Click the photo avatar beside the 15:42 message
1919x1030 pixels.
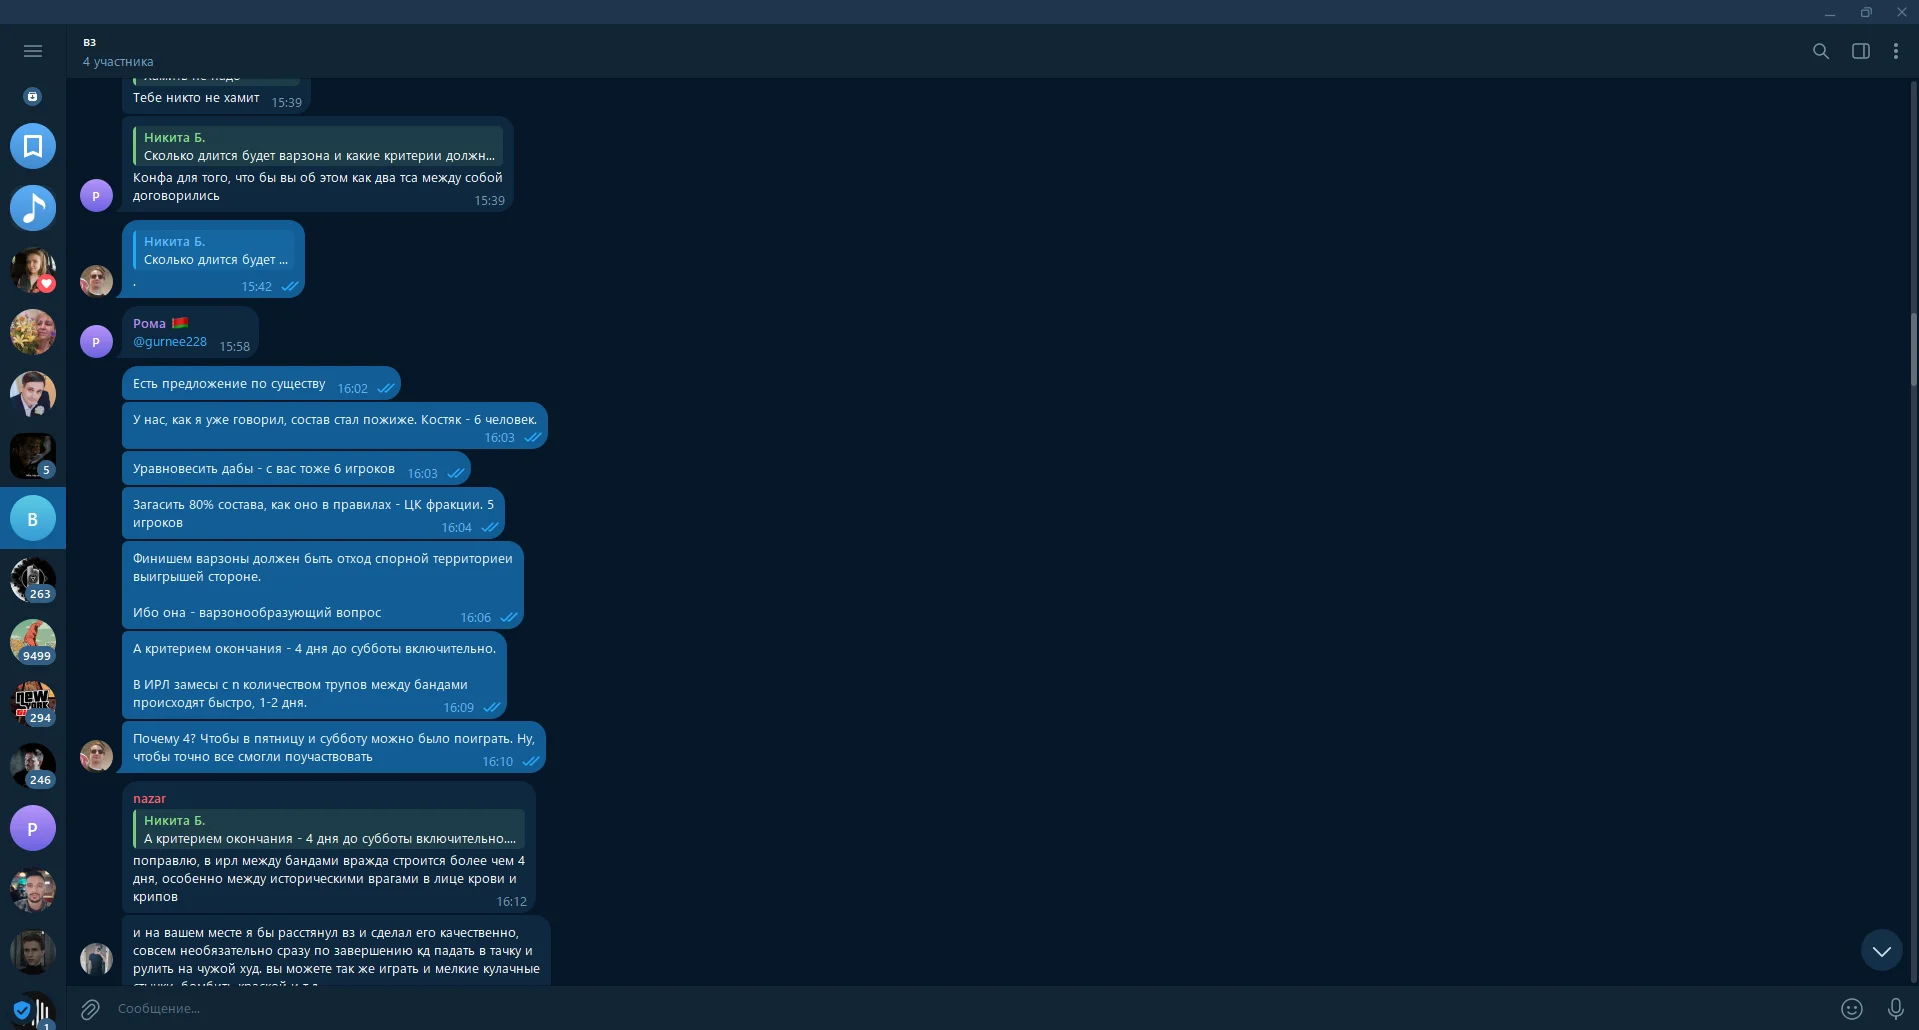(96, 281)
